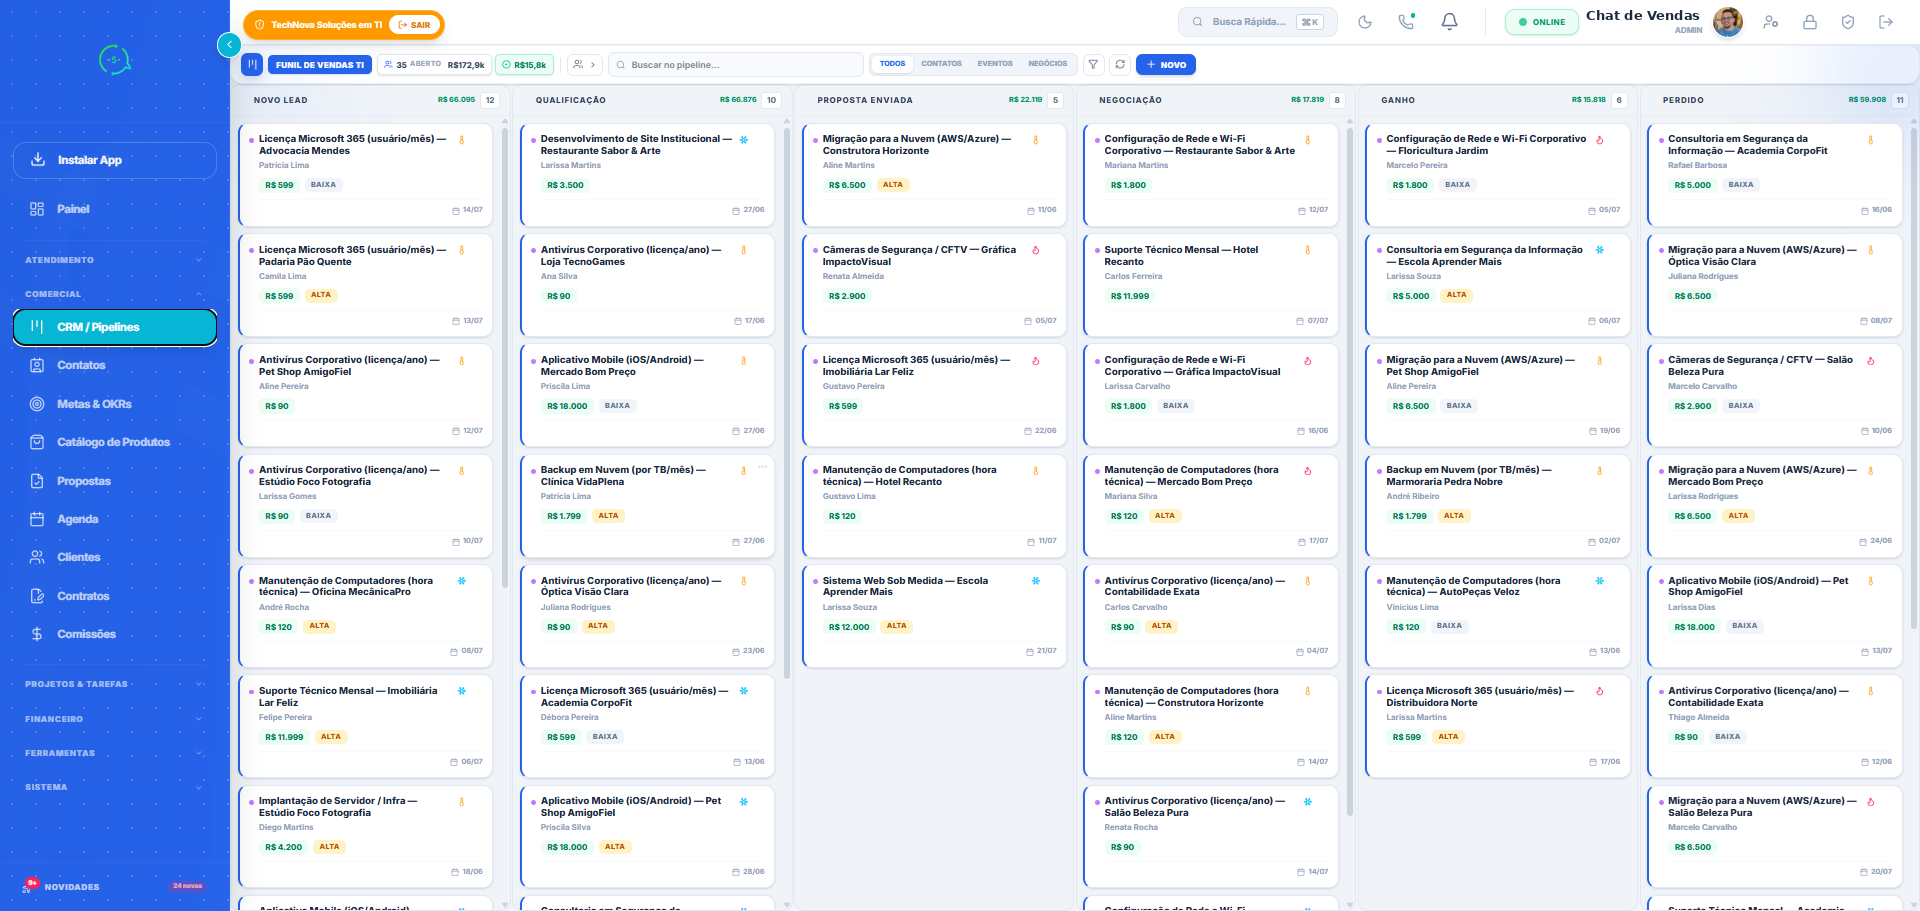Click the snowflake icon on Escola Aprender Mais Sistema Web card
The width and height of the screenshot is (1920, 911).
[1035, 581]
